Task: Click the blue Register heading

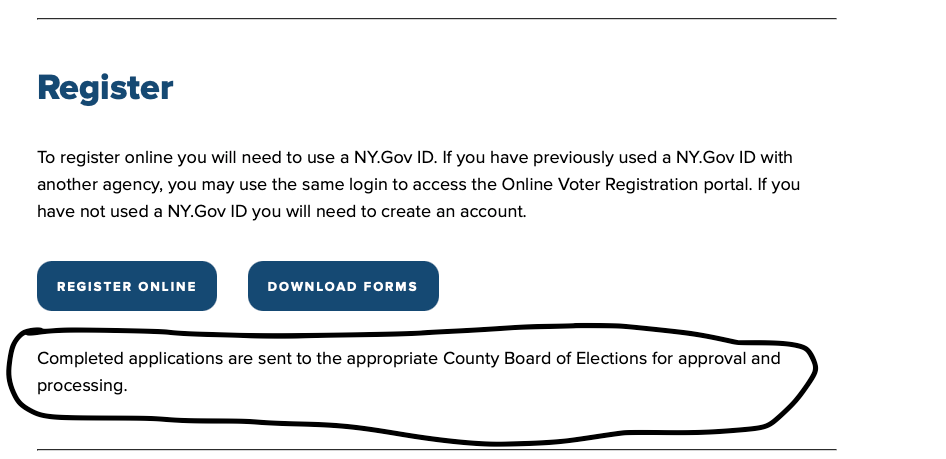Action: (x=105, y=88)
